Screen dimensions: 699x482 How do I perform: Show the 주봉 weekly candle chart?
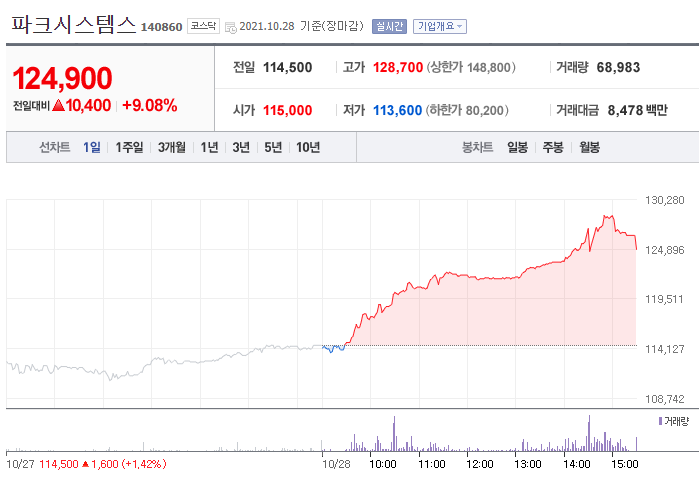coord(553,147)
